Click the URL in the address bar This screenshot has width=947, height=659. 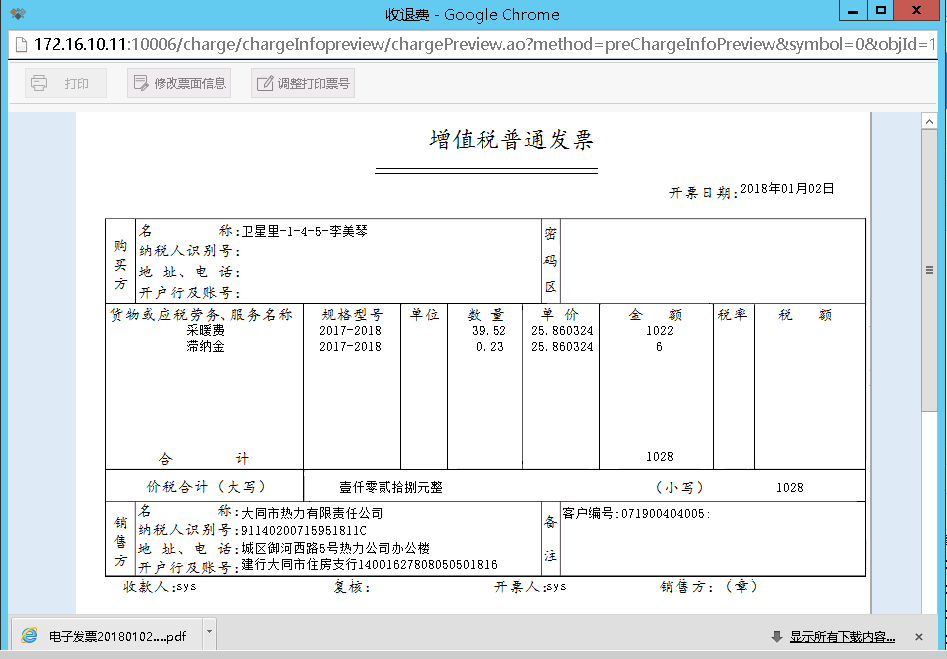click(x=480, y=46)
